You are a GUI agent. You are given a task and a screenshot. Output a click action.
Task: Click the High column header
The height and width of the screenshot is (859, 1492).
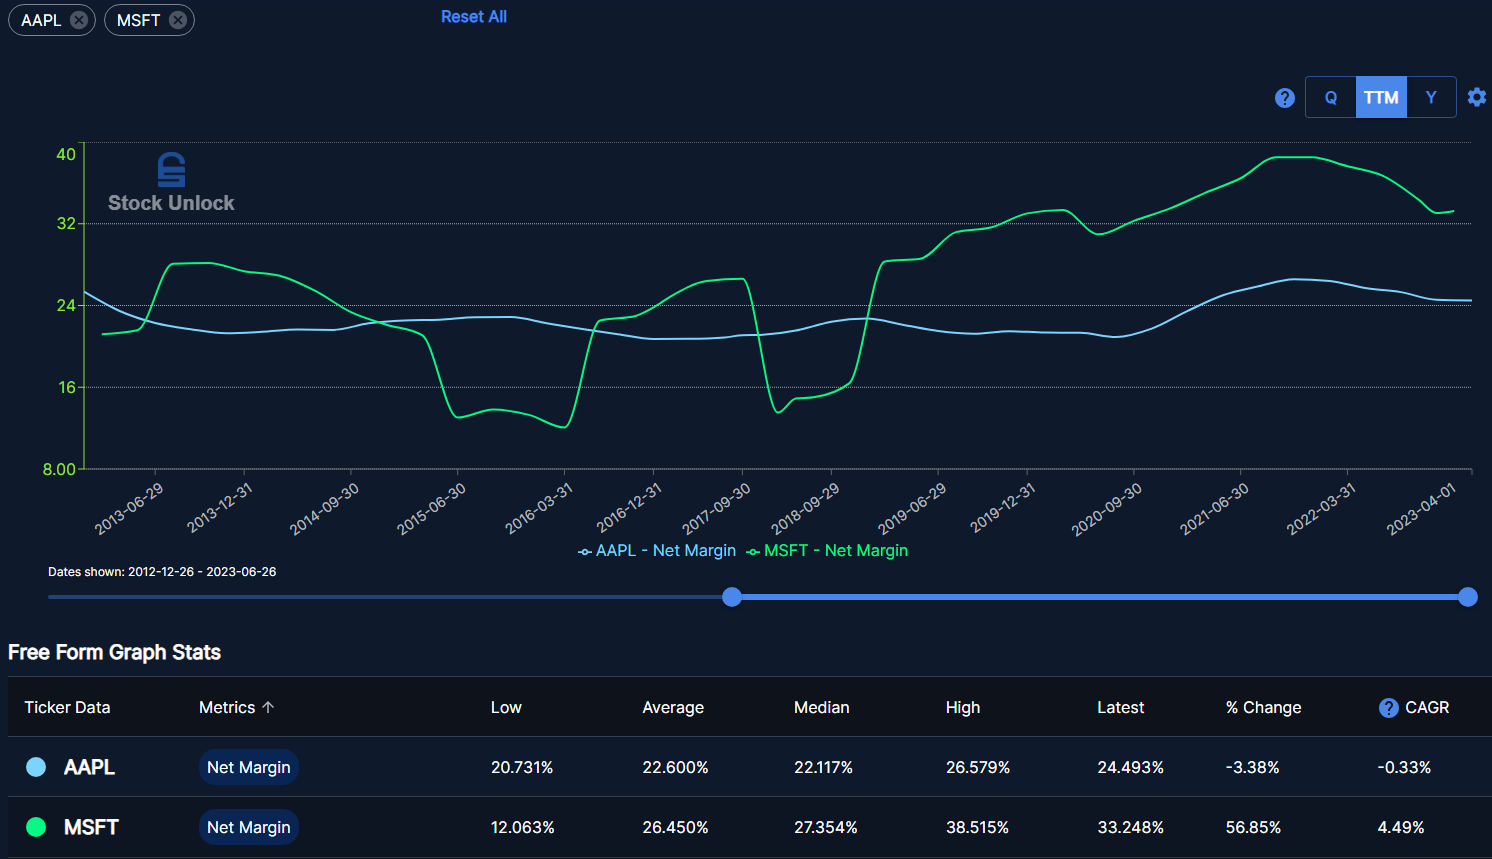[x=963, y=707]
